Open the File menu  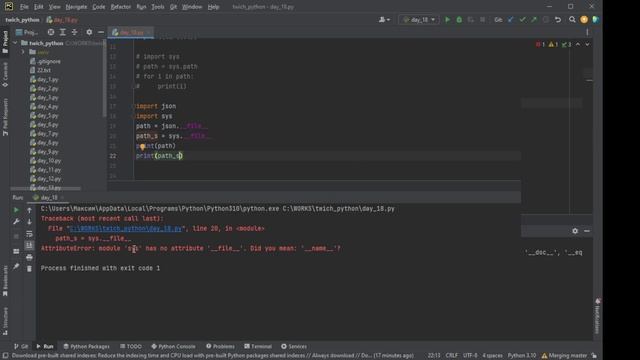[x=24, y=7]
